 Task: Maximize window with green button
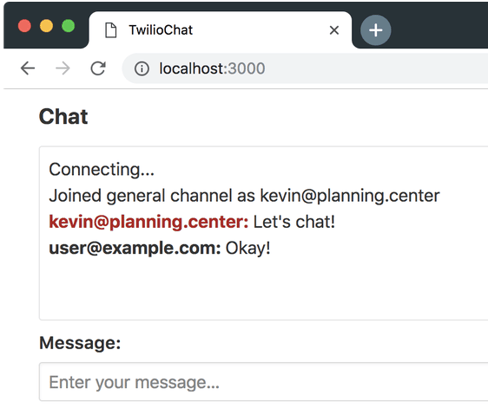point(68,26)
